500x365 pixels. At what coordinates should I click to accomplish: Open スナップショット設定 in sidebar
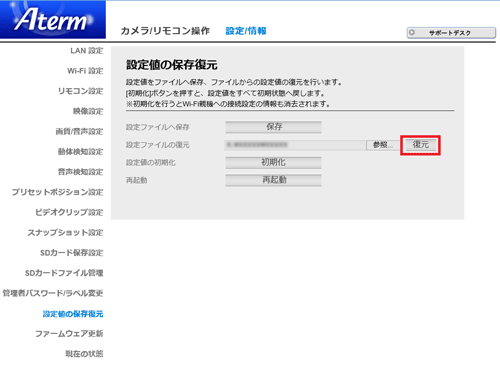point(65,232)
